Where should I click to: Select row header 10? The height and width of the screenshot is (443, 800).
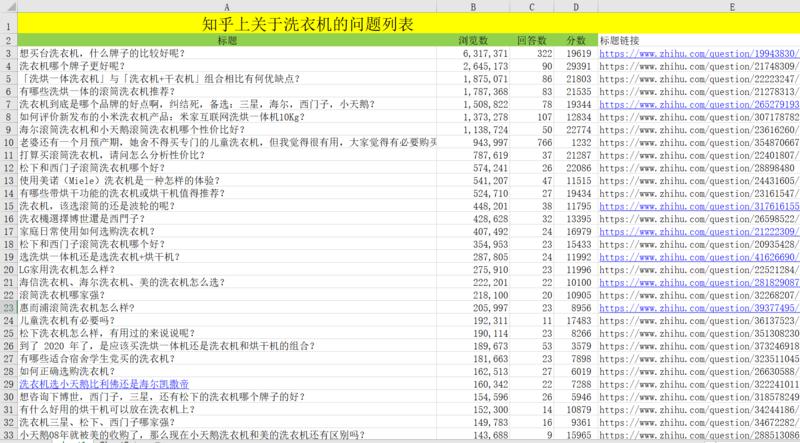pyautogui.click(x=9, y=142)
